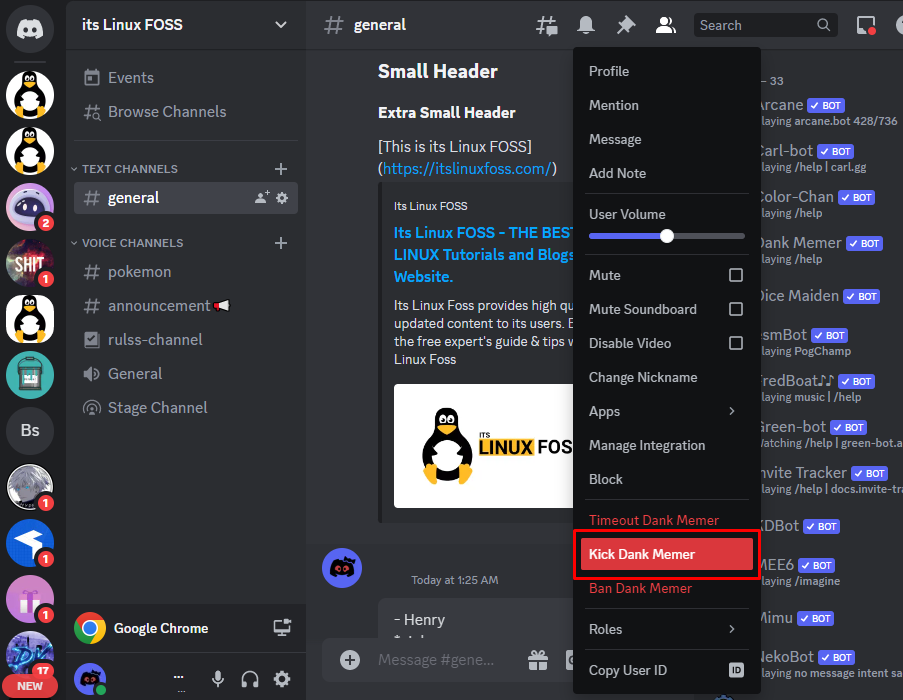
Task: Click the User Volume slider handle
Action: (666, 235)
